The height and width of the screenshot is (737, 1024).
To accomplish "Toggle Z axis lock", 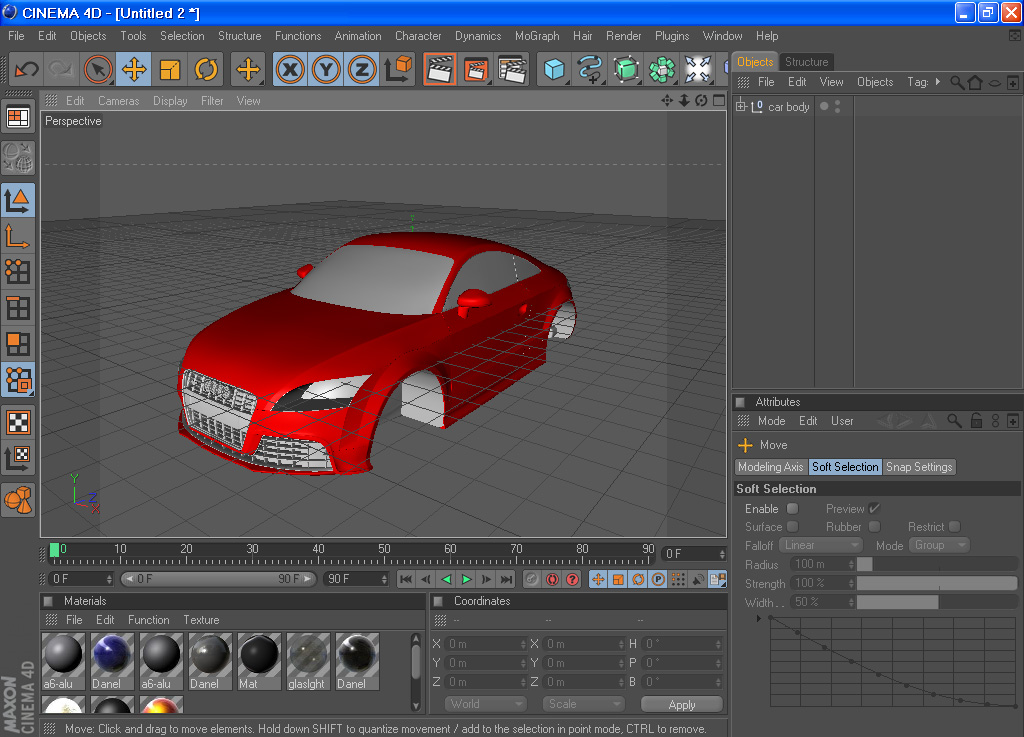I will [362, 69].
